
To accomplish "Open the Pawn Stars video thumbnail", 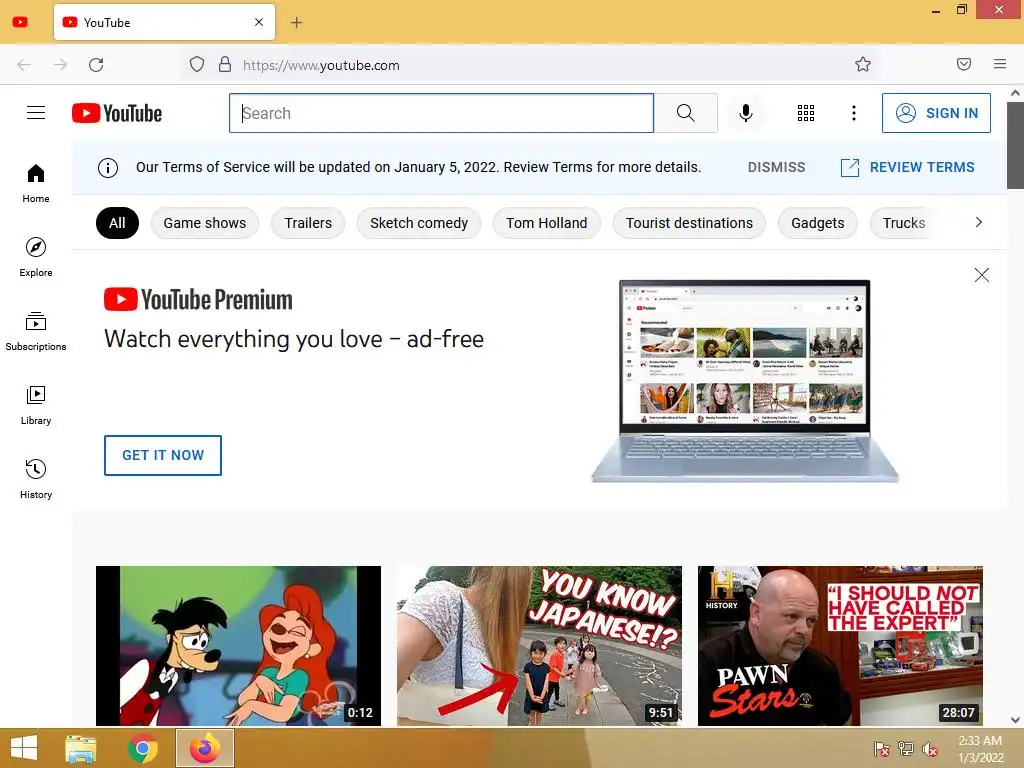I will pos(840,646).
